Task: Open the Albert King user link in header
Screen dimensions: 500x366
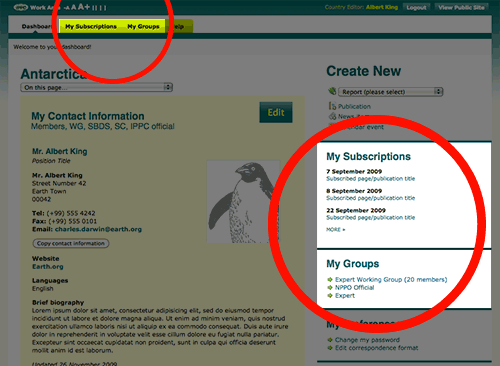Action: pos(382,7)
